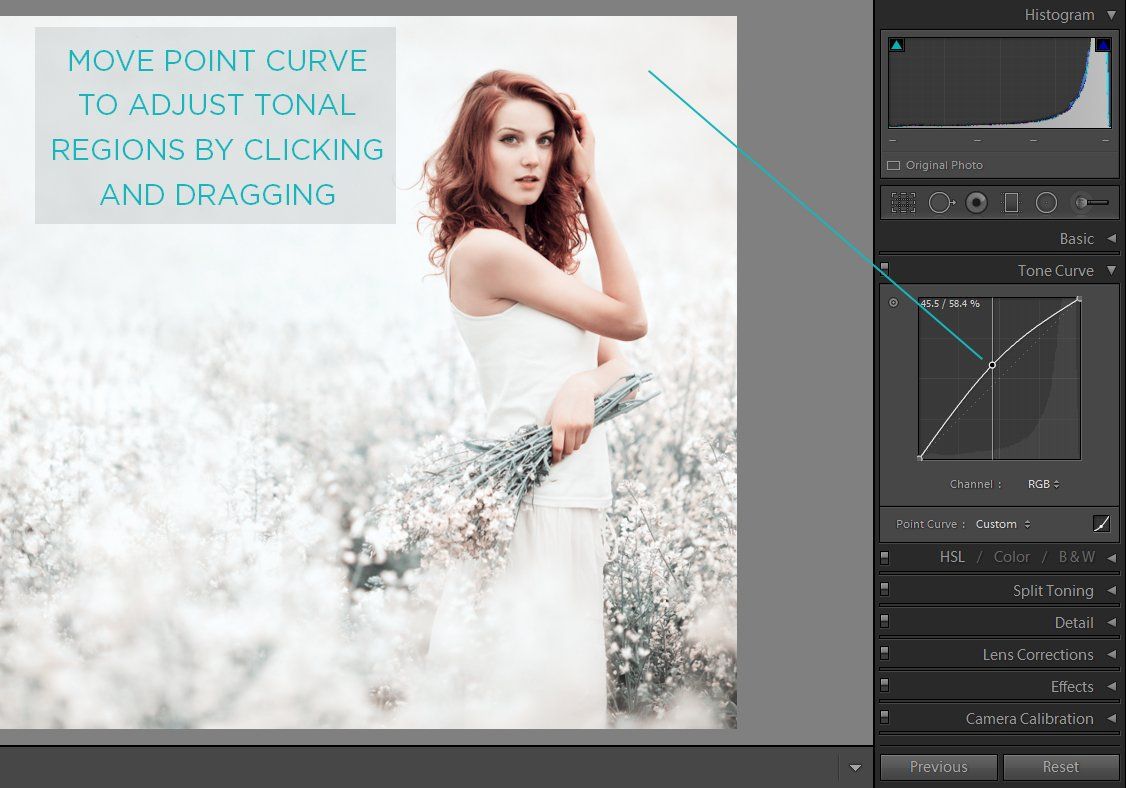1126x788 pixels.
Task: Select the Crop Overlay tool
Action: point(903,203)
